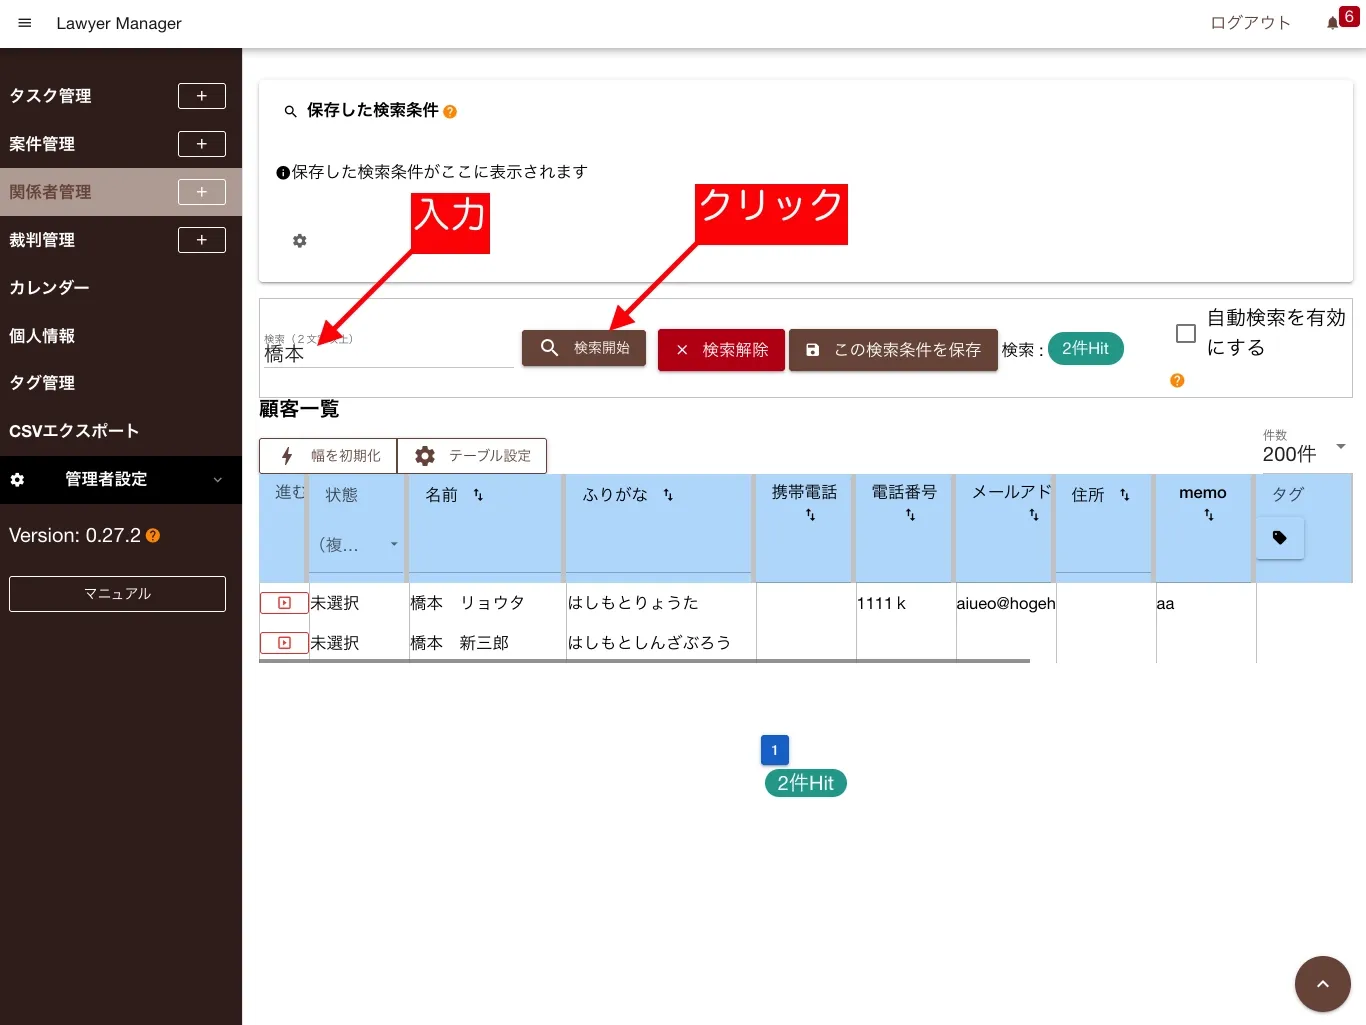
Task: Open row 橋本 新三郎 with its arrow icon
Action: click(x=284, y=643)
